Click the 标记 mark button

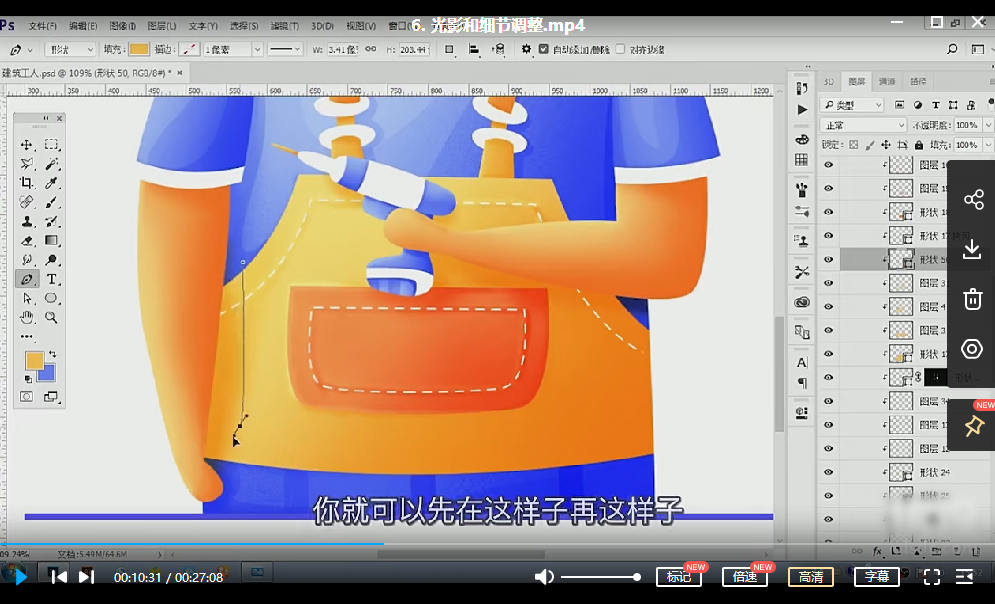678,577
